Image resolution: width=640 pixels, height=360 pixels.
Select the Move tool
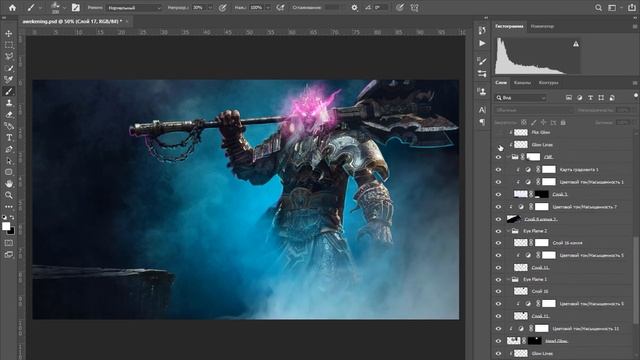click(x=9, y=33)
